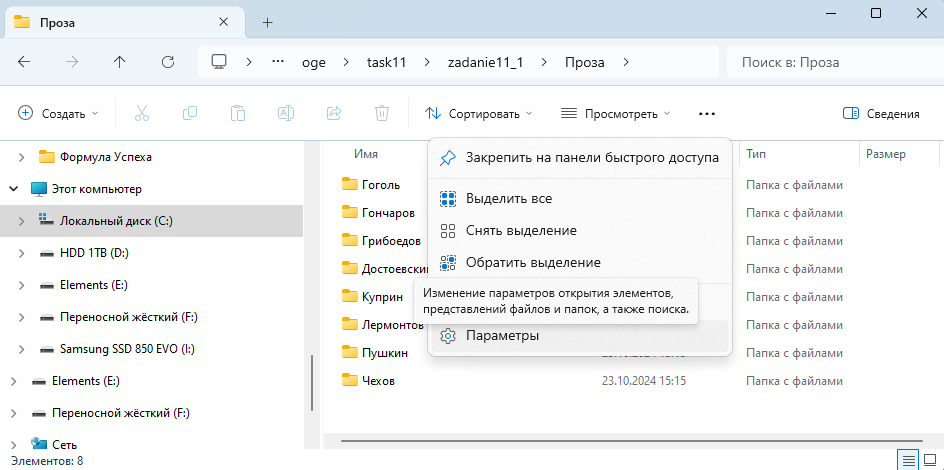Expand the Сеть tree node
Image resolution: width=944 pixels, height=470 pixels.
coord(13,445)
